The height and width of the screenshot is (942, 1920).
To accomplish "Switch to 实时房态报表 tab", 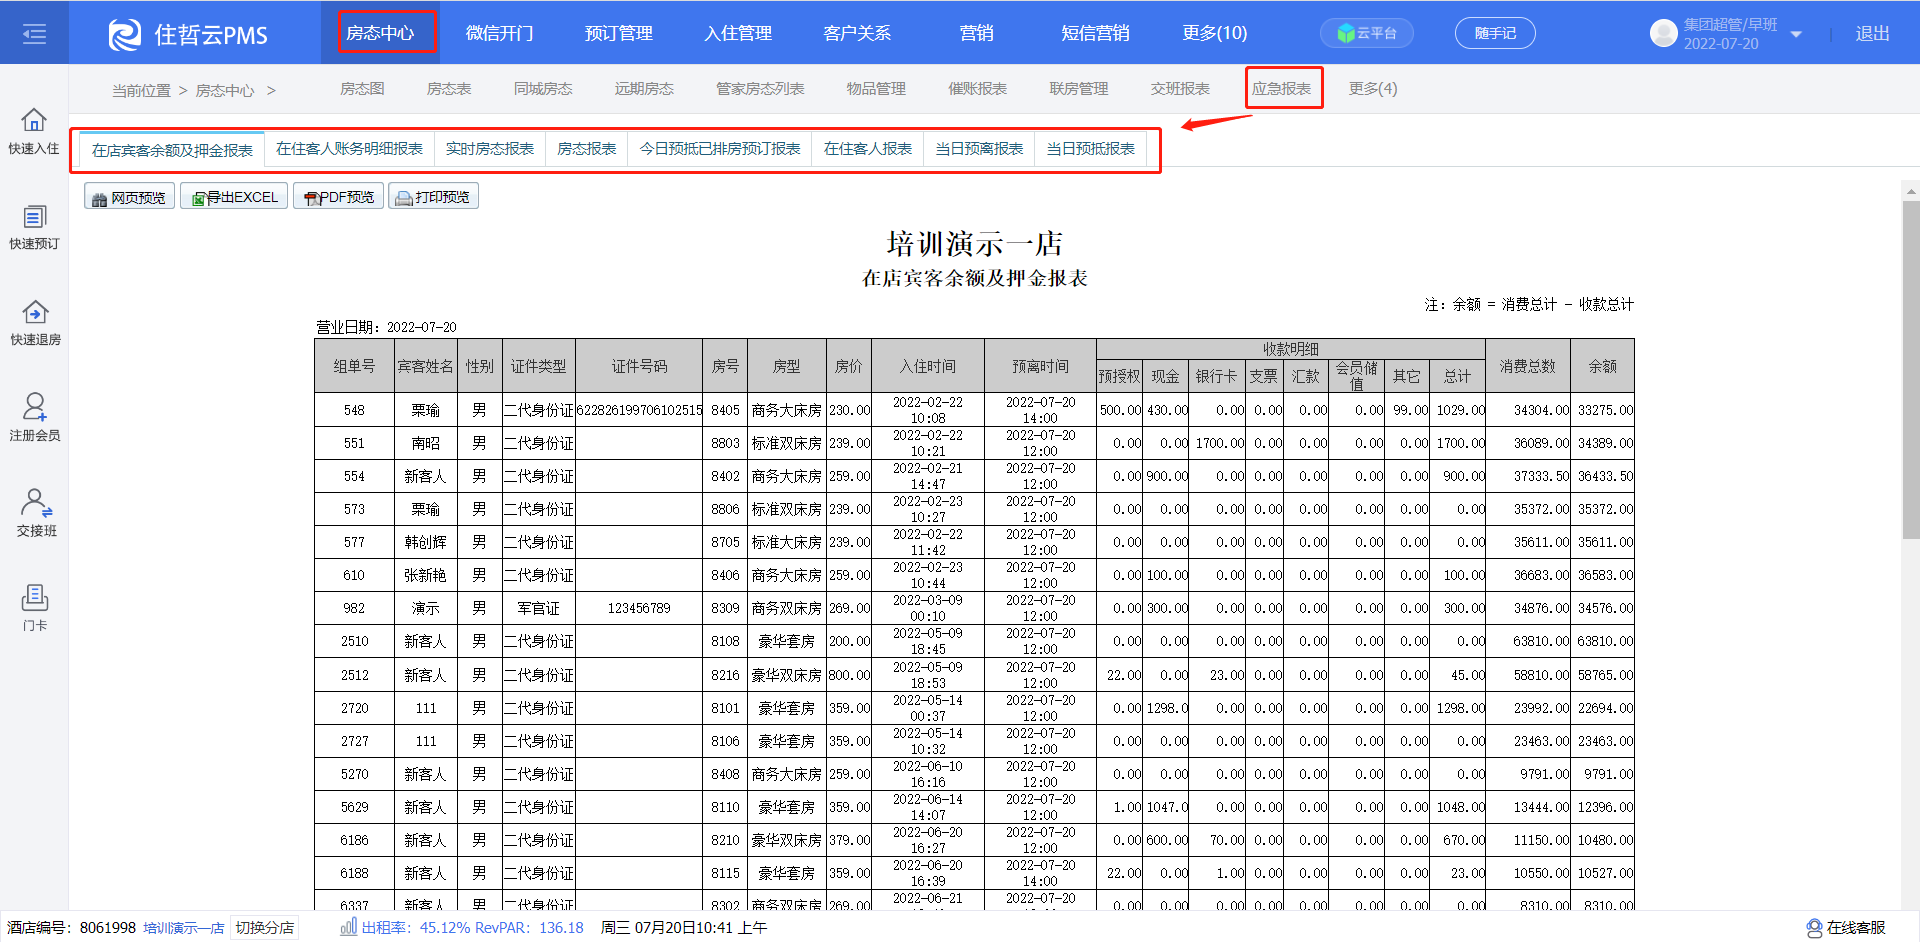I will click(x=490, y=149).
